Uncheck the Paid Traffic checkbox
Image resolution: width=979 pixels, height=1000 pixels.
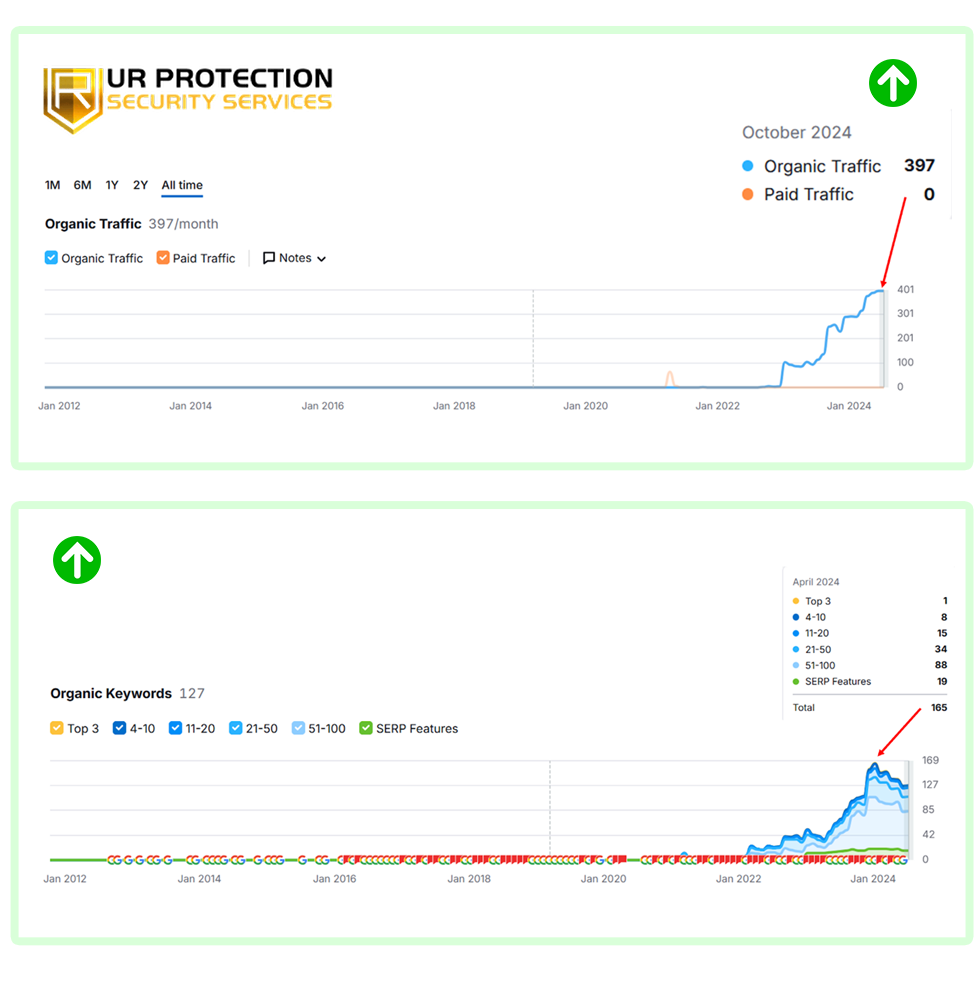coord(163,258)
